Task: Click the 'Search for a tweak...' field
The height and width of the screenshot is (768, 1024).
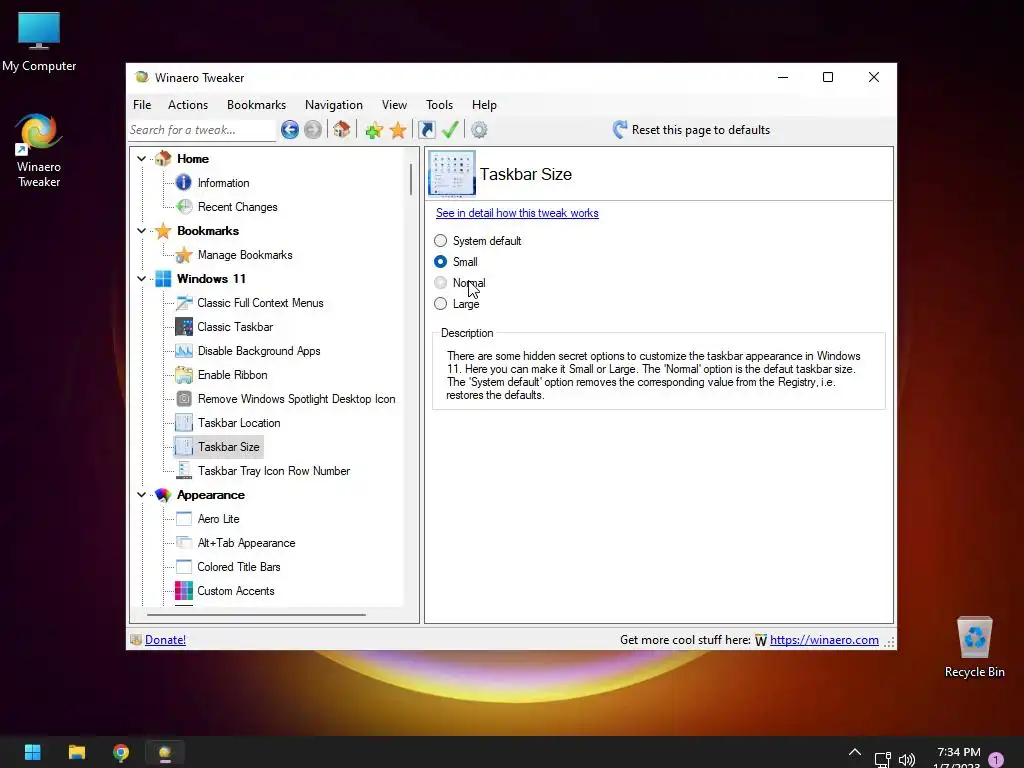Action: [202, 130]
